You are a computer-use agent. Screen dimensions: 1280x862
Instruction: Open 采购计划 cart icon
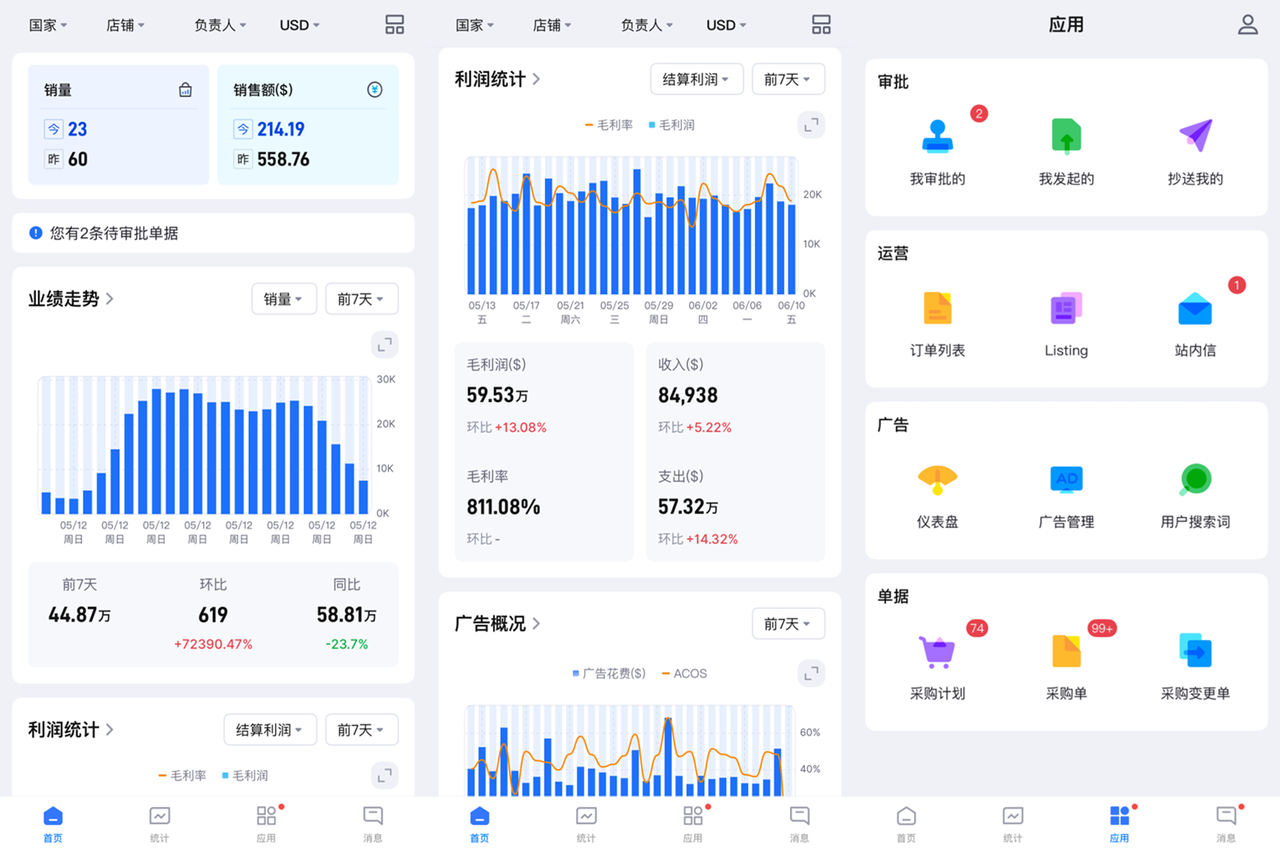coord(937,651)
